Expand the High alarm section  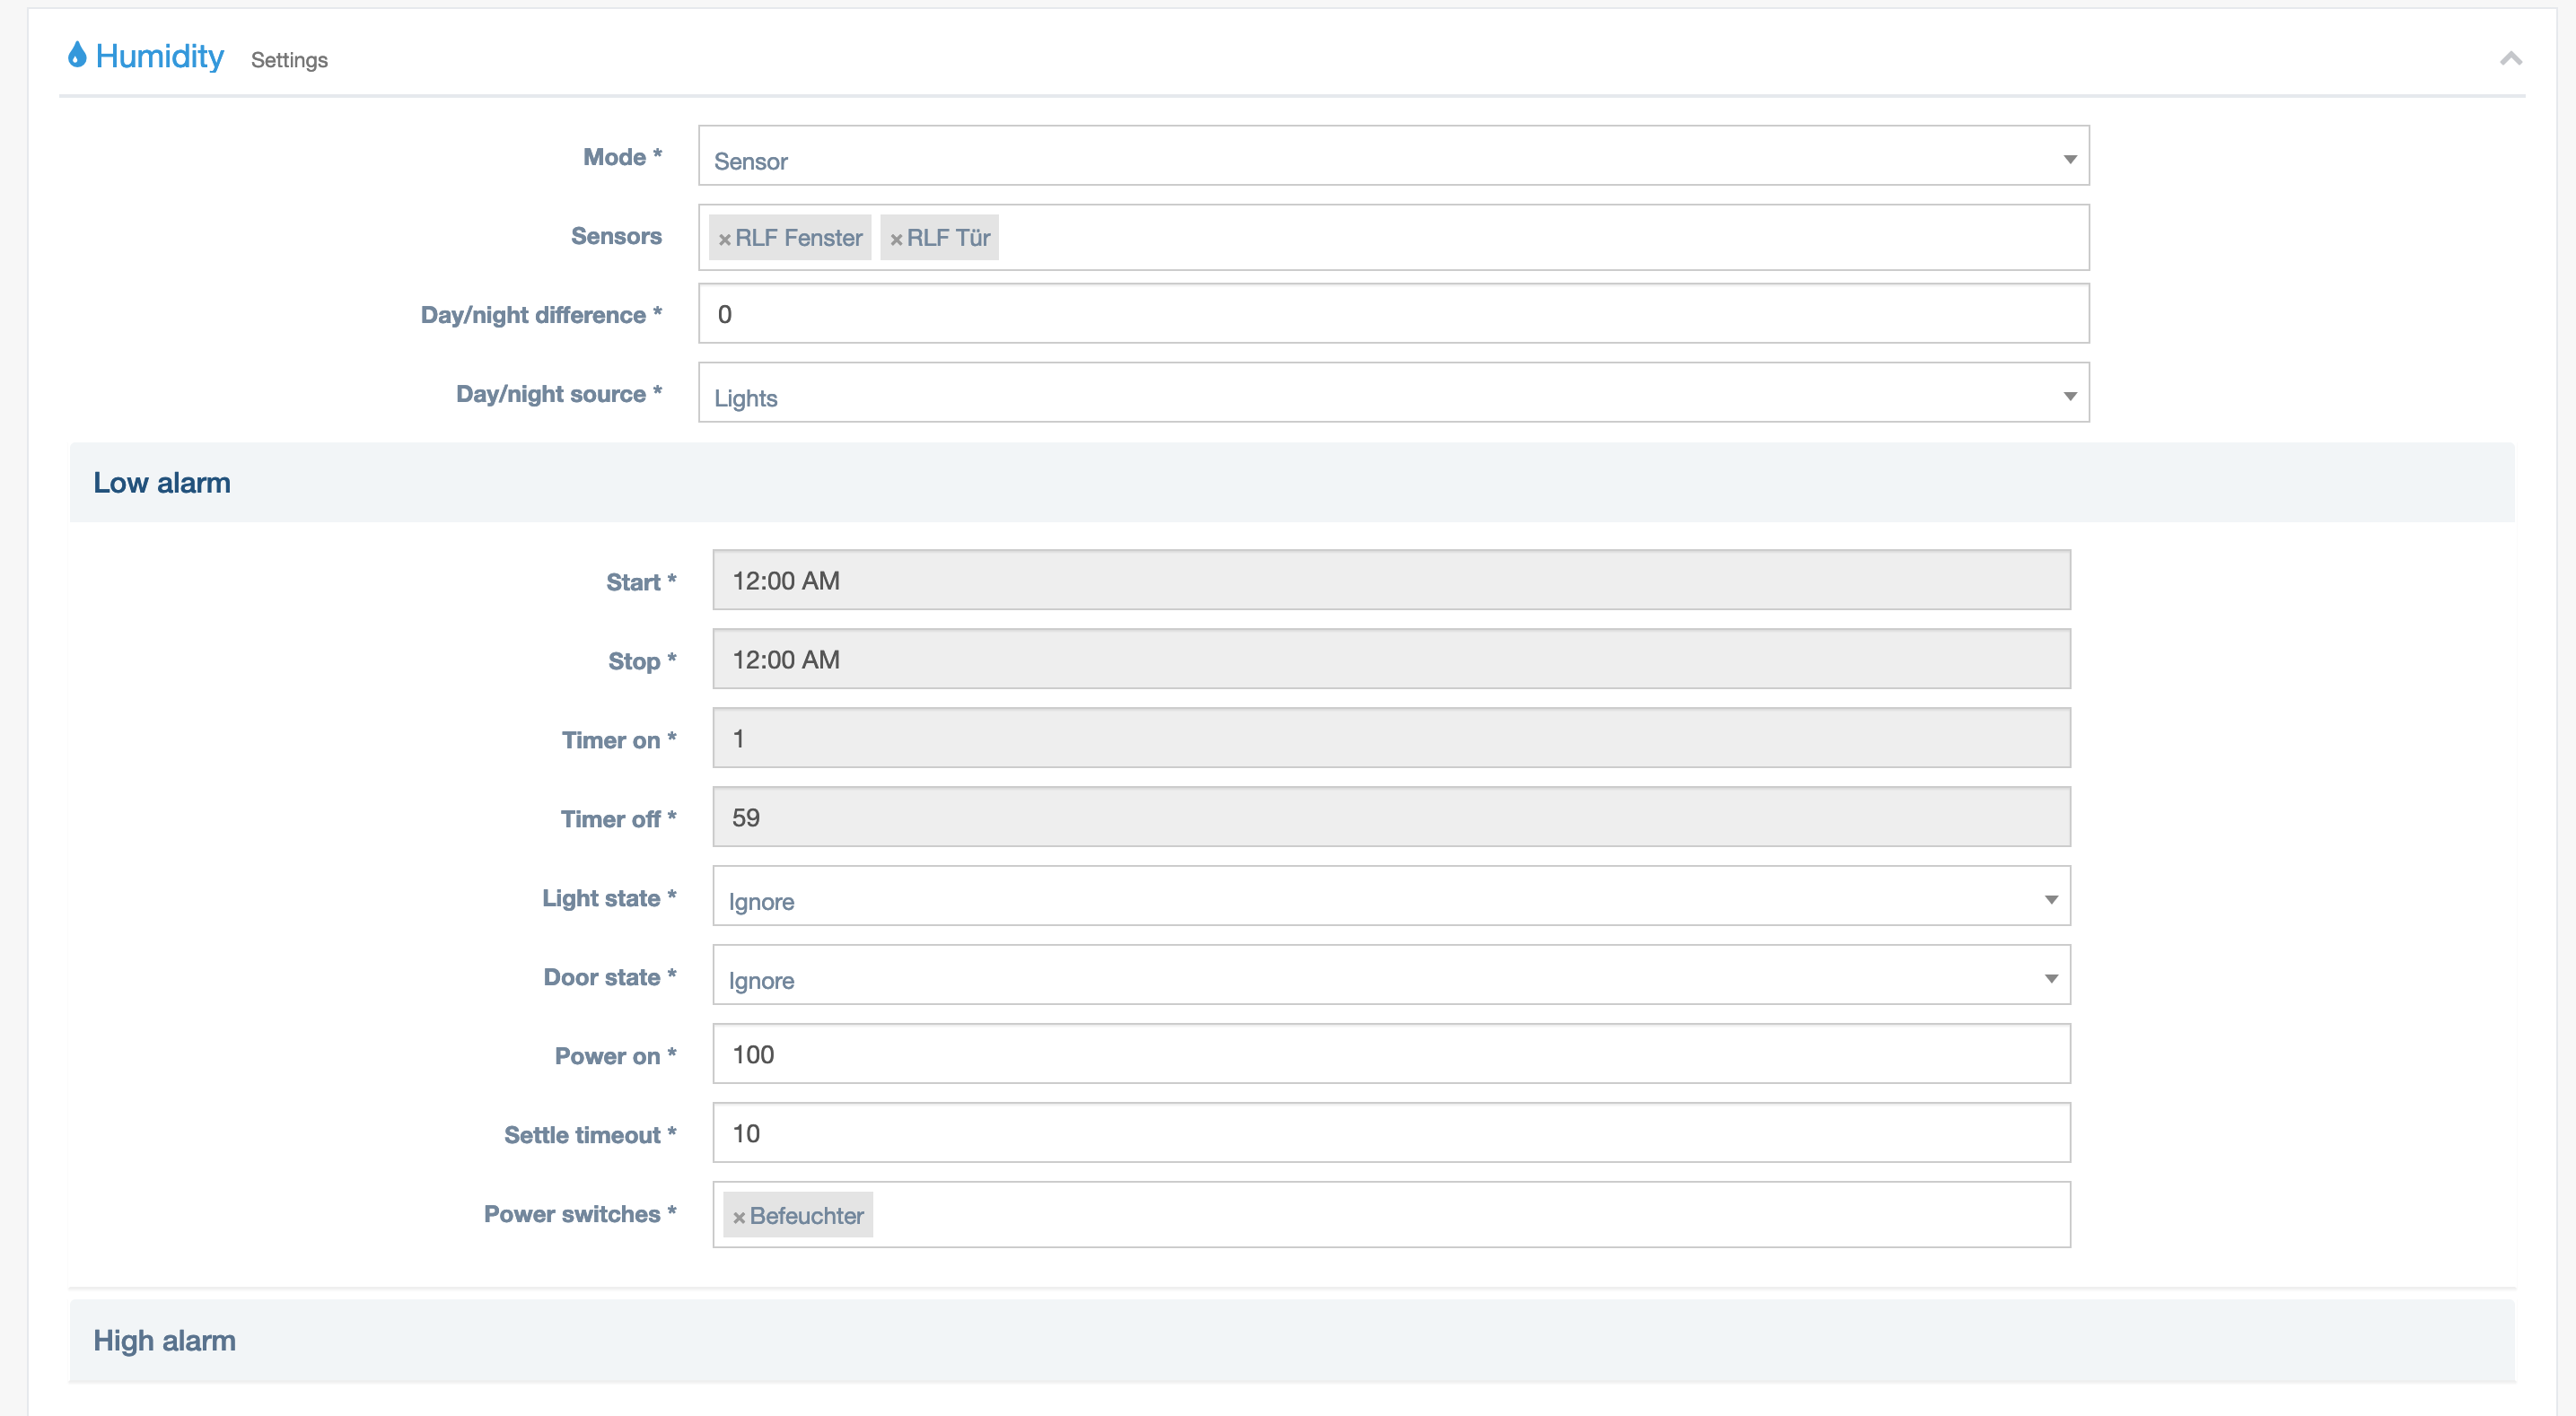click(165, 1340)
